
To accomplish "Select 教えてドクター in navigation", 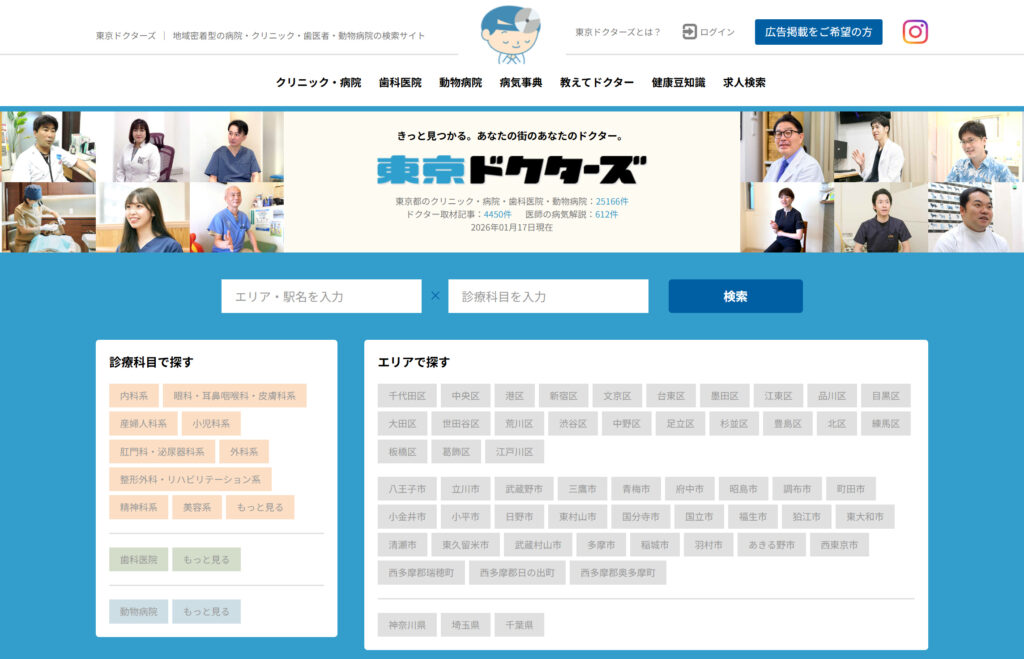I will (x=596, y=83).
